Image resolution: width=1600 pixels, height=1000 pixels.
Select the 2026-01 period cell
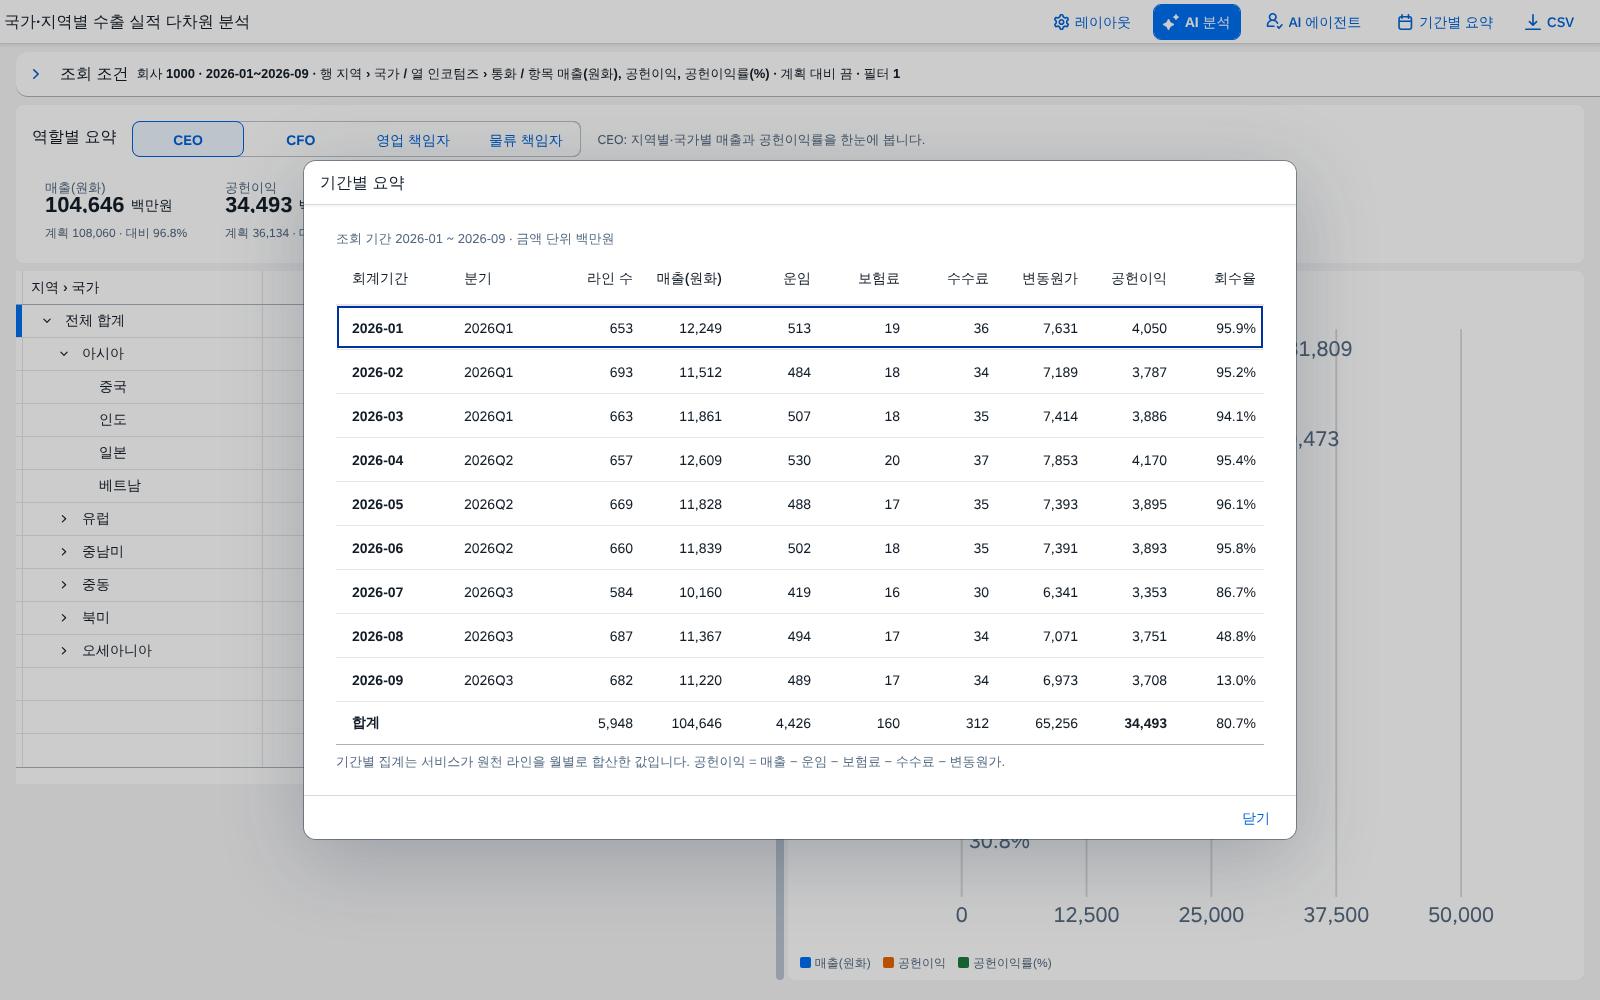(377, 328)
